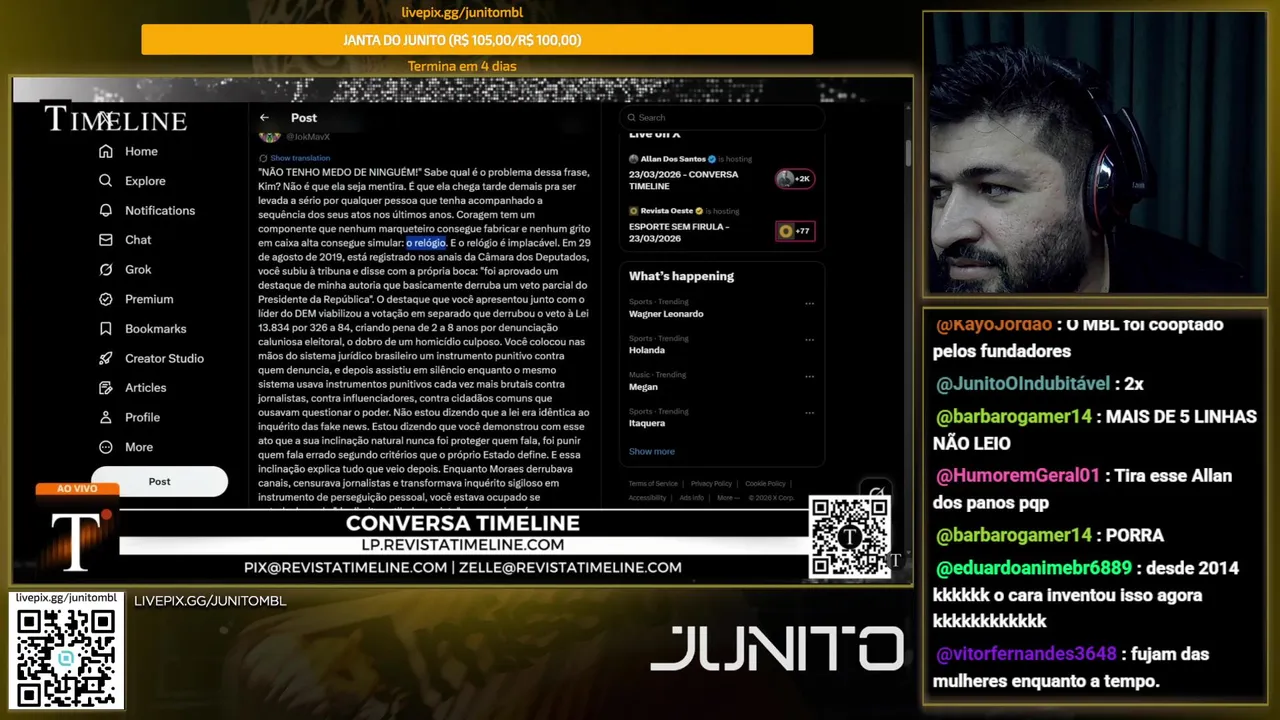Viewport: 1280px width, 720px height.
Task: Click the white Post button
Action: coord(160,481)
